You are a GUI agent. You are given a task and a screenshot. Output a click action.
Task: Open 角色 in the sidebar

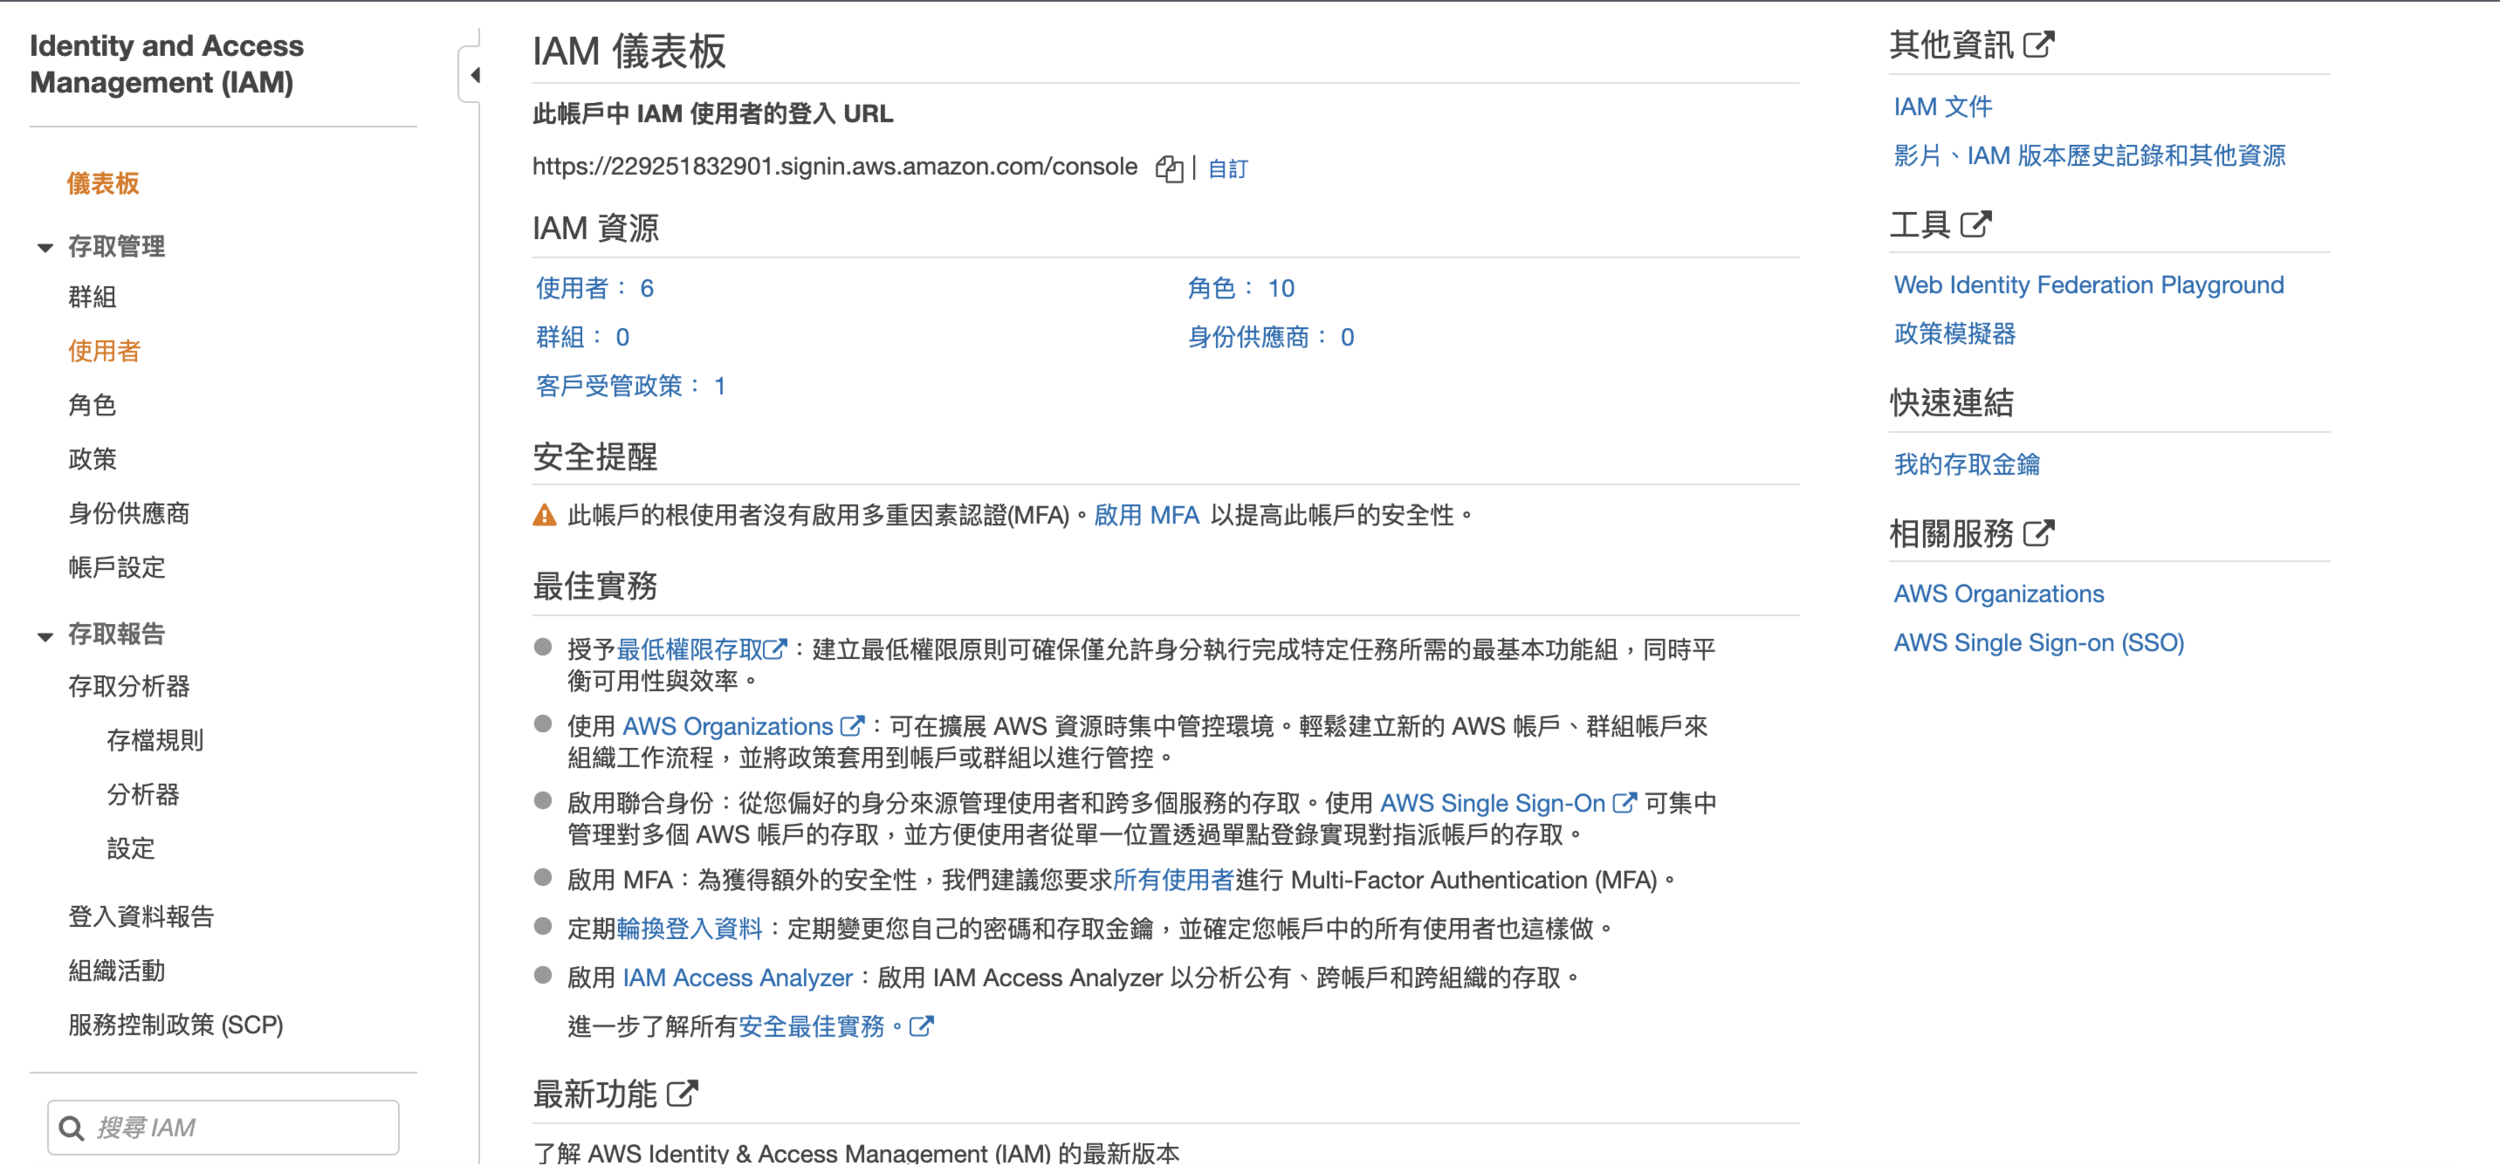[92, 405]
